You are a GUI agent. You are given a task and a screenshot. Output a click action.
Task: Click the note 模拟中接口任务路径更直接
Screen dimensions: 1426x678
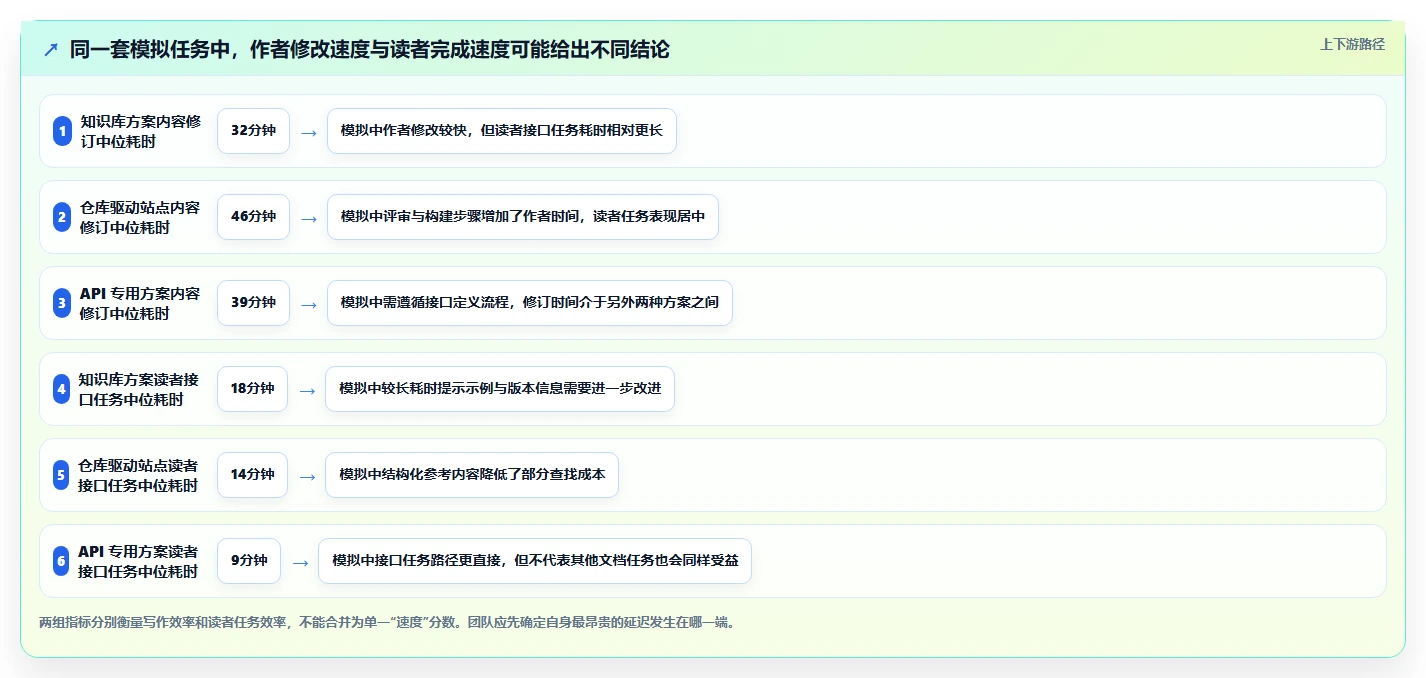pos(535,561)
